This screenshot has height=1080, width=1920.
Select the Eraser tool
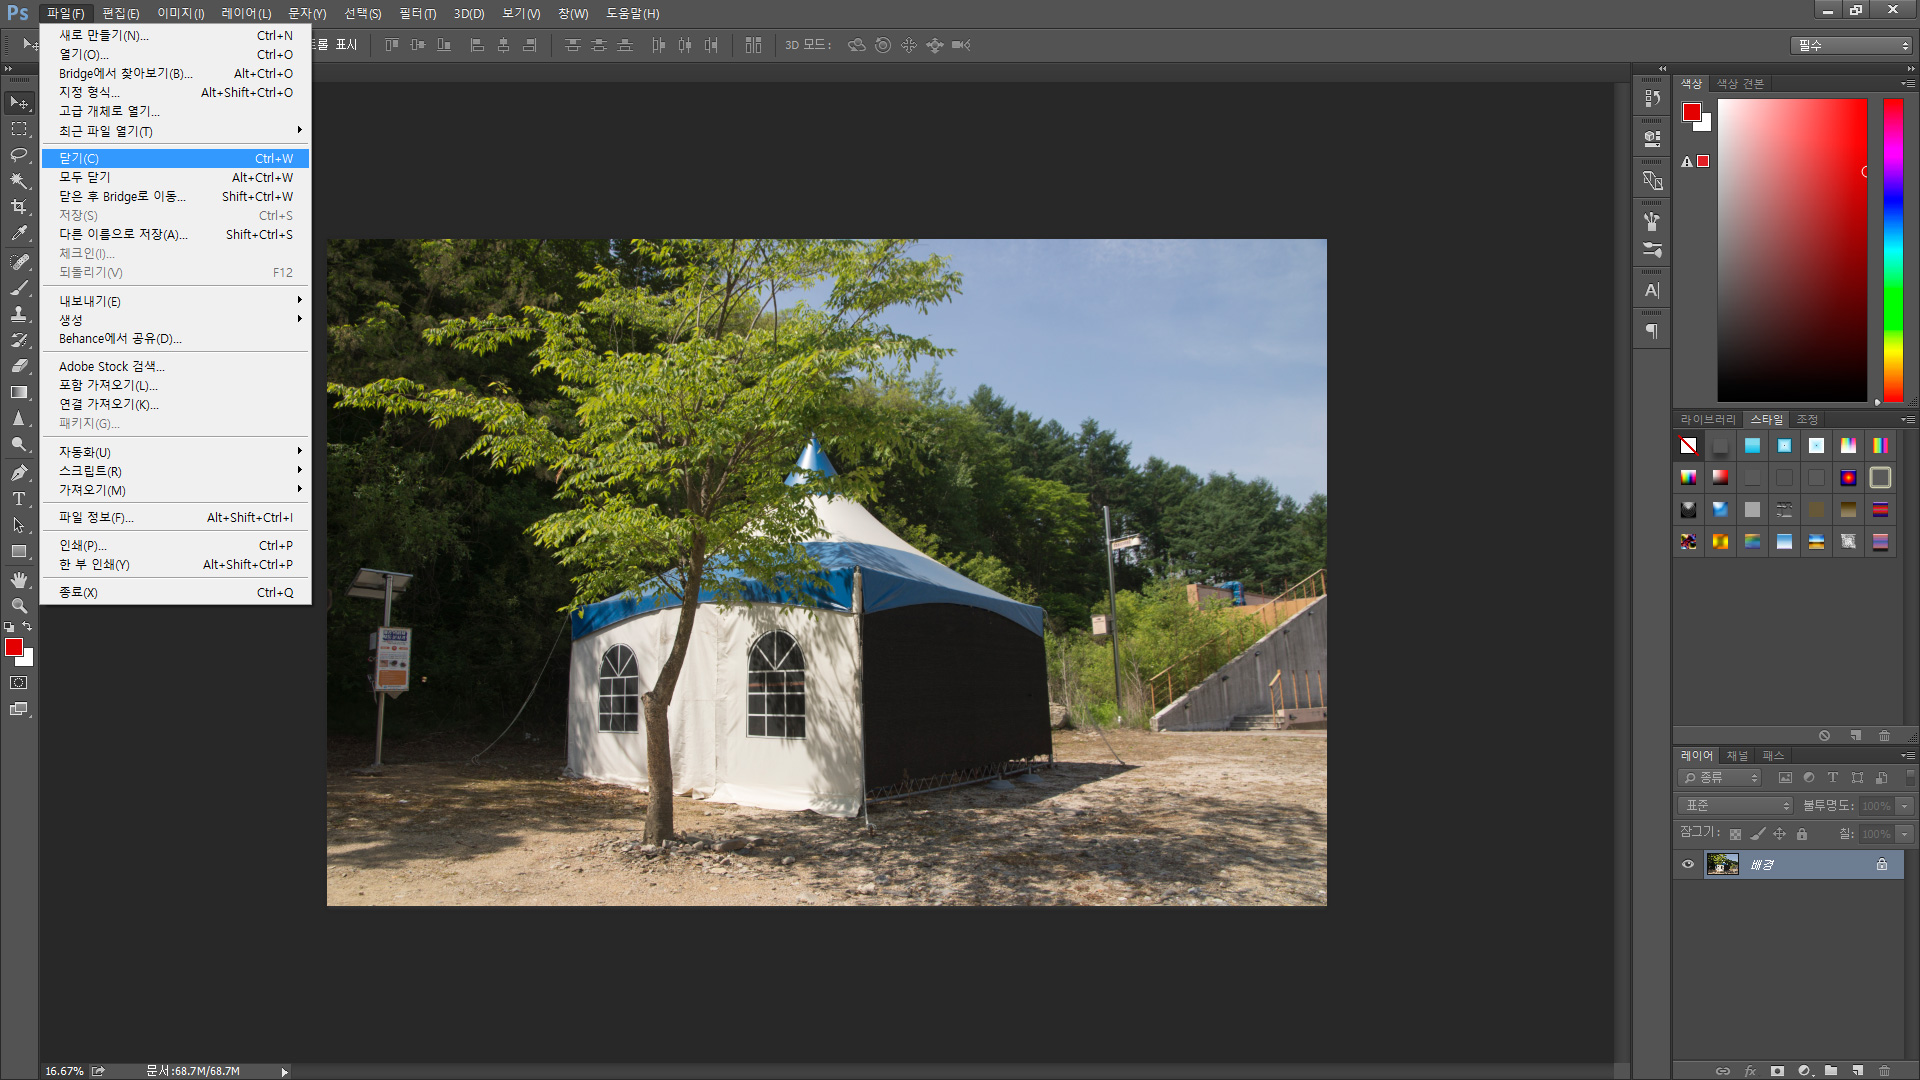(x=19, y=366)
